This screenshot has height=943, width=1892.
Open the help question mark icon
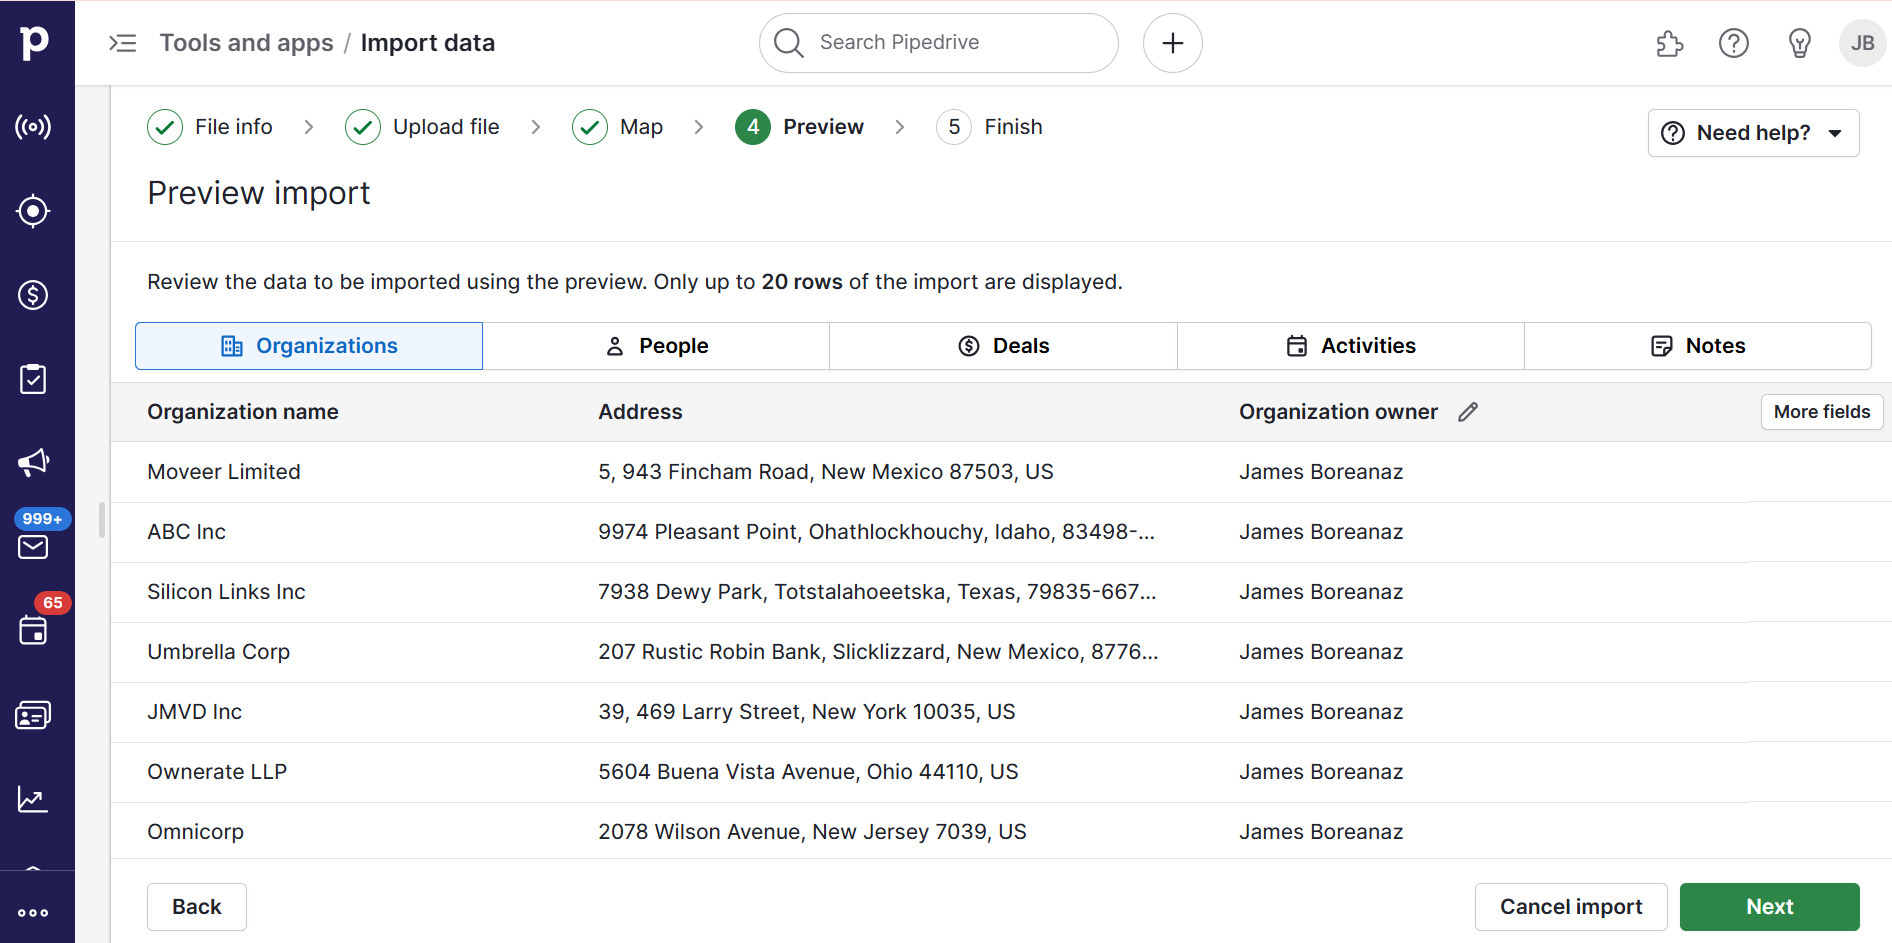tap(1733, 43)
